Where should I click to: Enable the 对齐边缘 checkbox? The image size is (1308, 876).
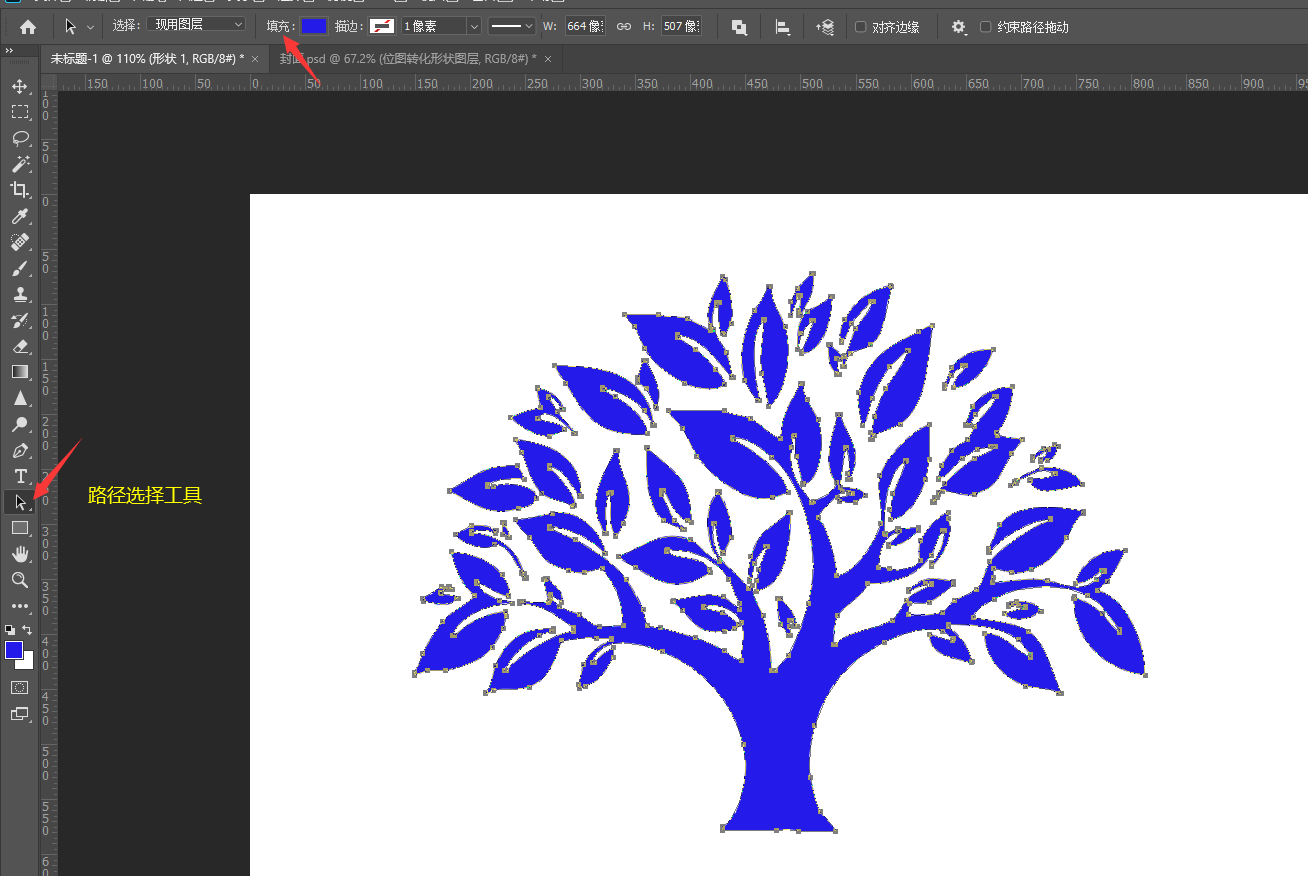(x=861, y=27)
